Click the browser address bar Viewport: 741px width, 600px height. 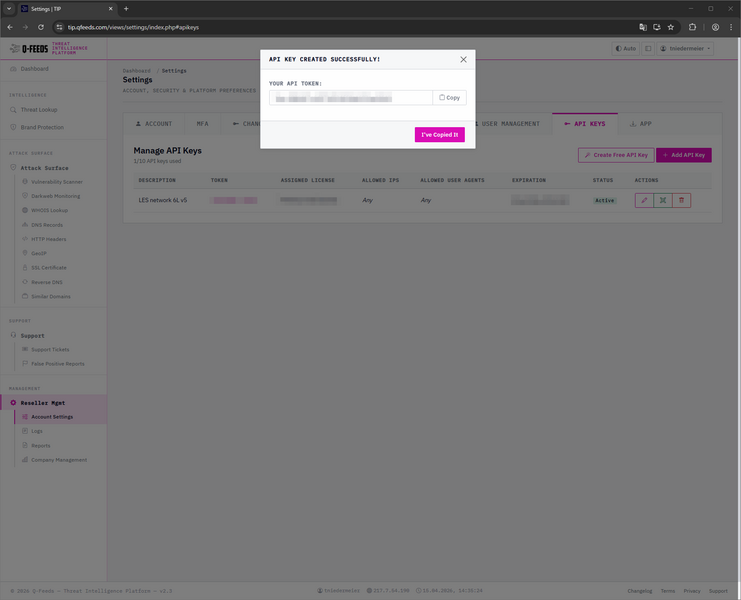(x=350, y=27)
